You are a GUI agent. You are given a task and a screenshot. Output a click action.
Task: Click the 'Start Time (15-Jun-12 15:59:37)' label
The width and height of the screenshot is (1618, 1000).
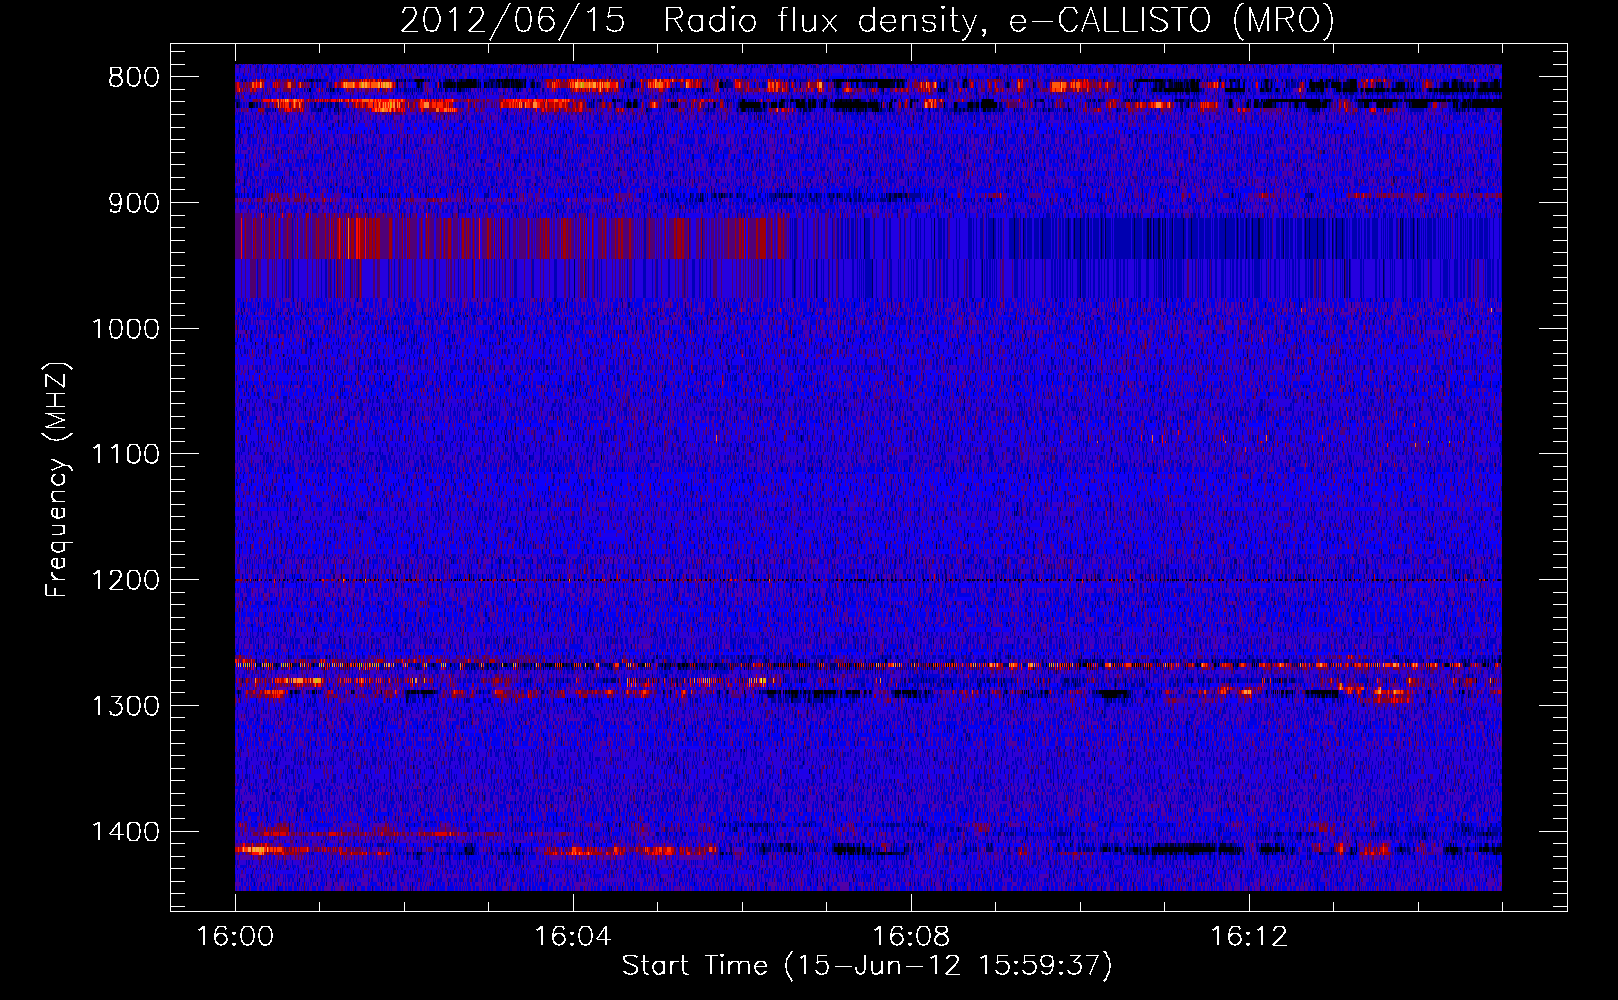867,966
